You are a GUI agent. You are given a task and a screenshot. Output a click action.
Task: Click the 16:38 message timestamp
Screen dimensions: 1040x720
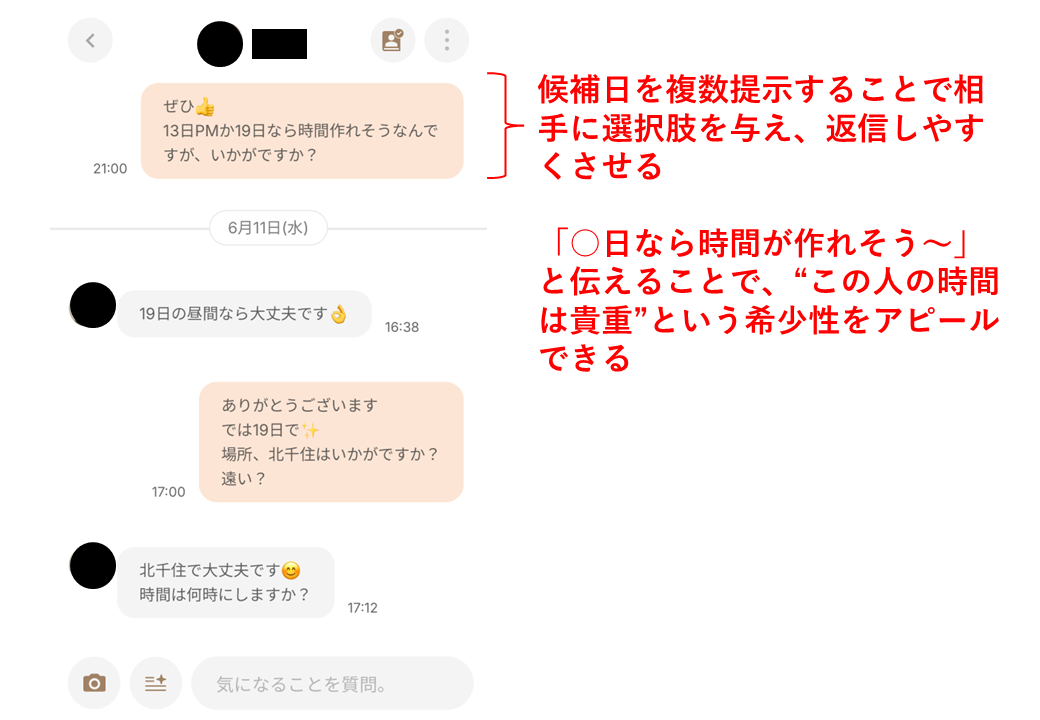point(402,327)
